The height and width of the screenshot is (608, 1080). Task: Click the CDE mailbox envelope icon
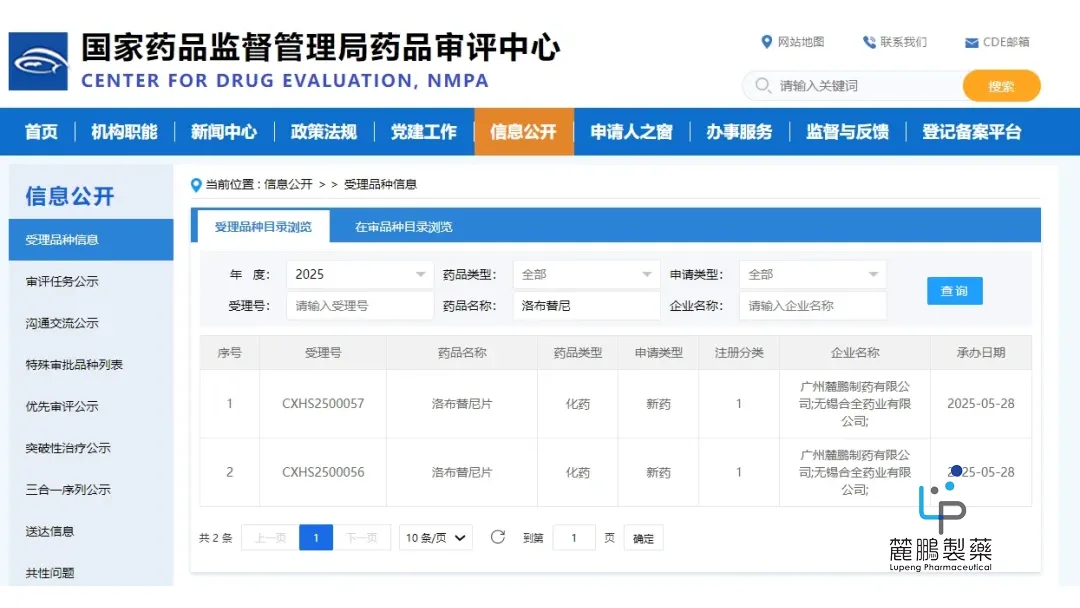[971, 43]
